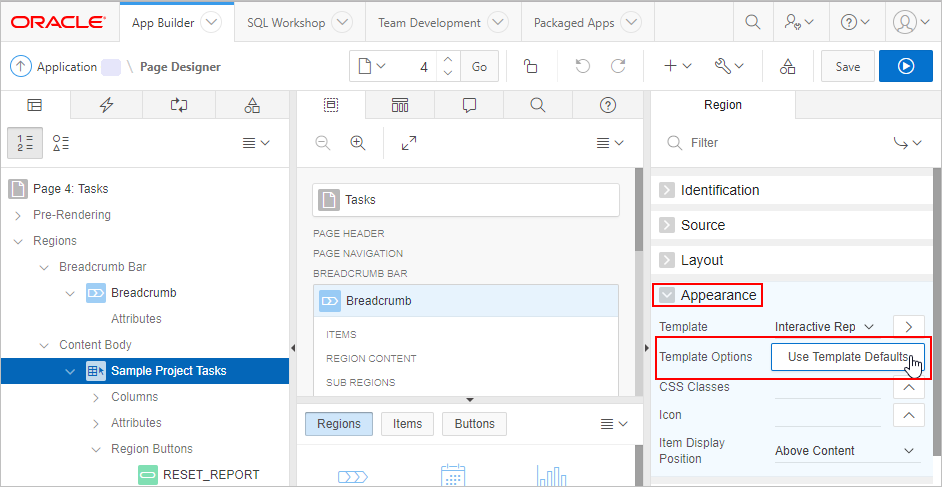Expand the Pre-Rendering tree node

(17, 215)
